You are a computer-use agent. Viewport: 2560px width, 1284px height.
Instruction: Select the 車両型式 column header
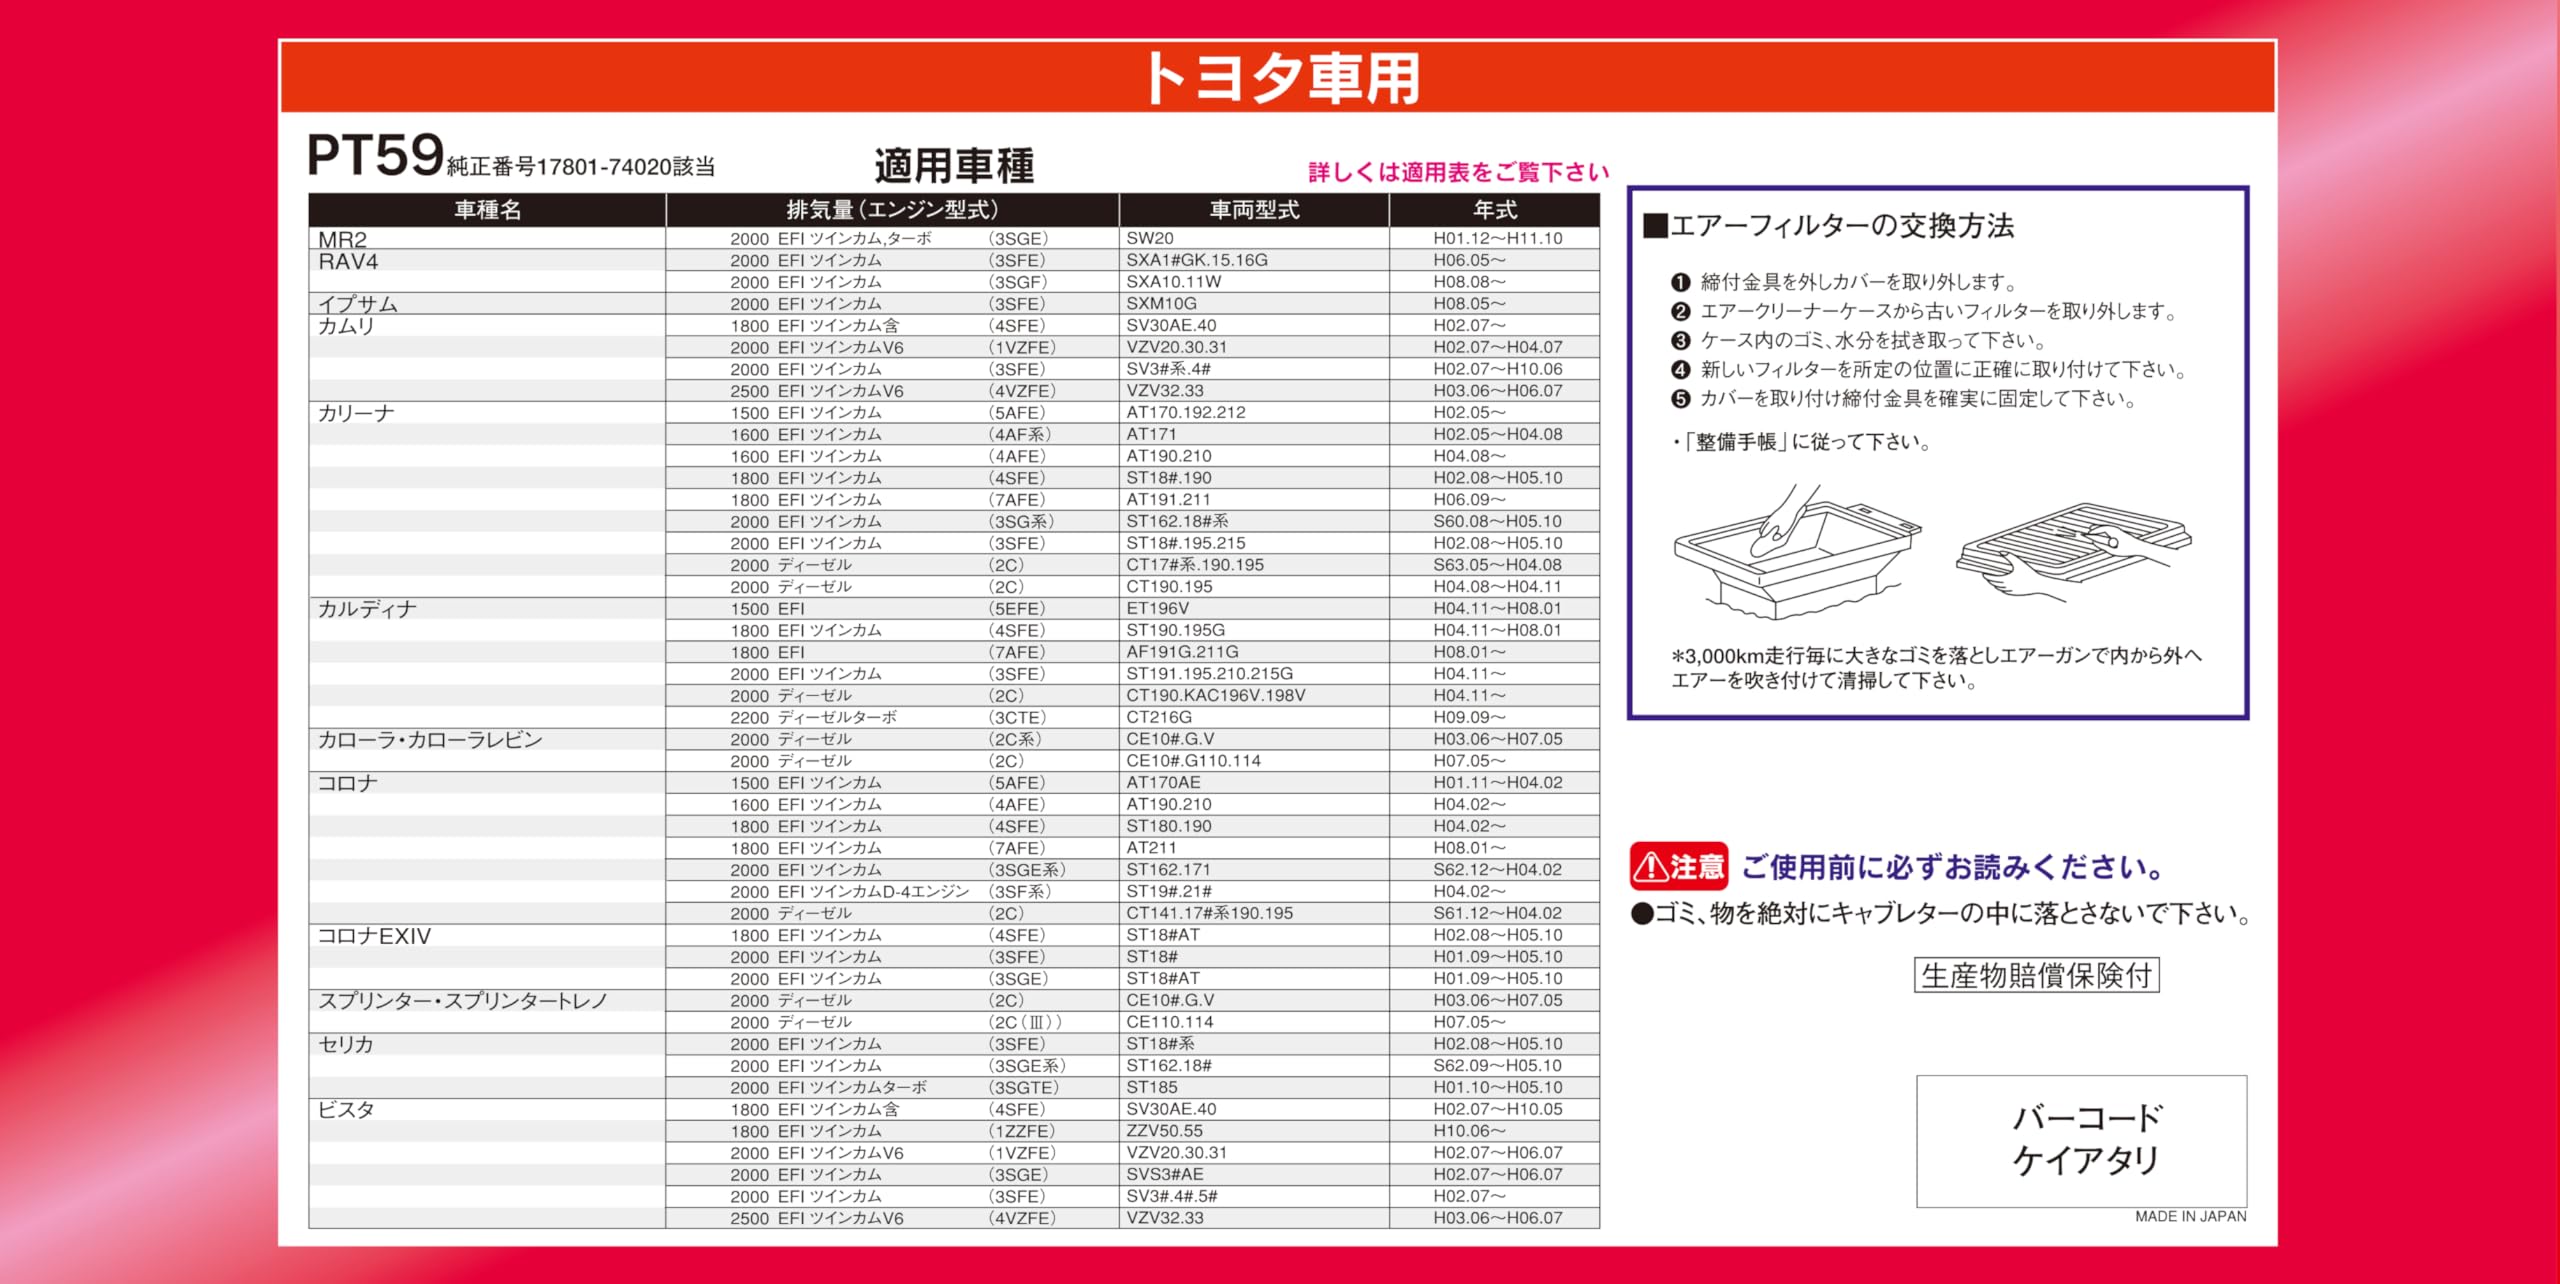click(1254, 210)
